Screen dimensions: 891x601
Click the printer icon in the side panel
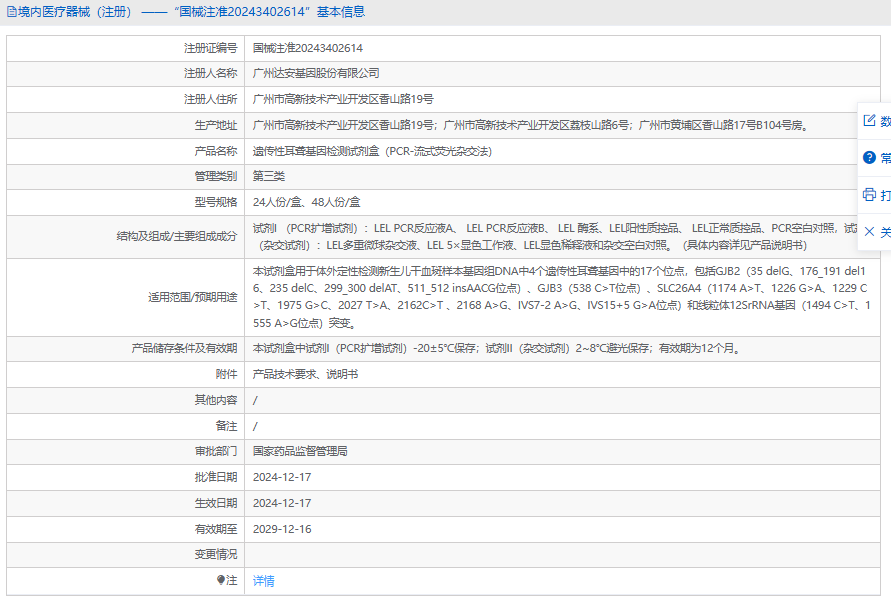869,194
